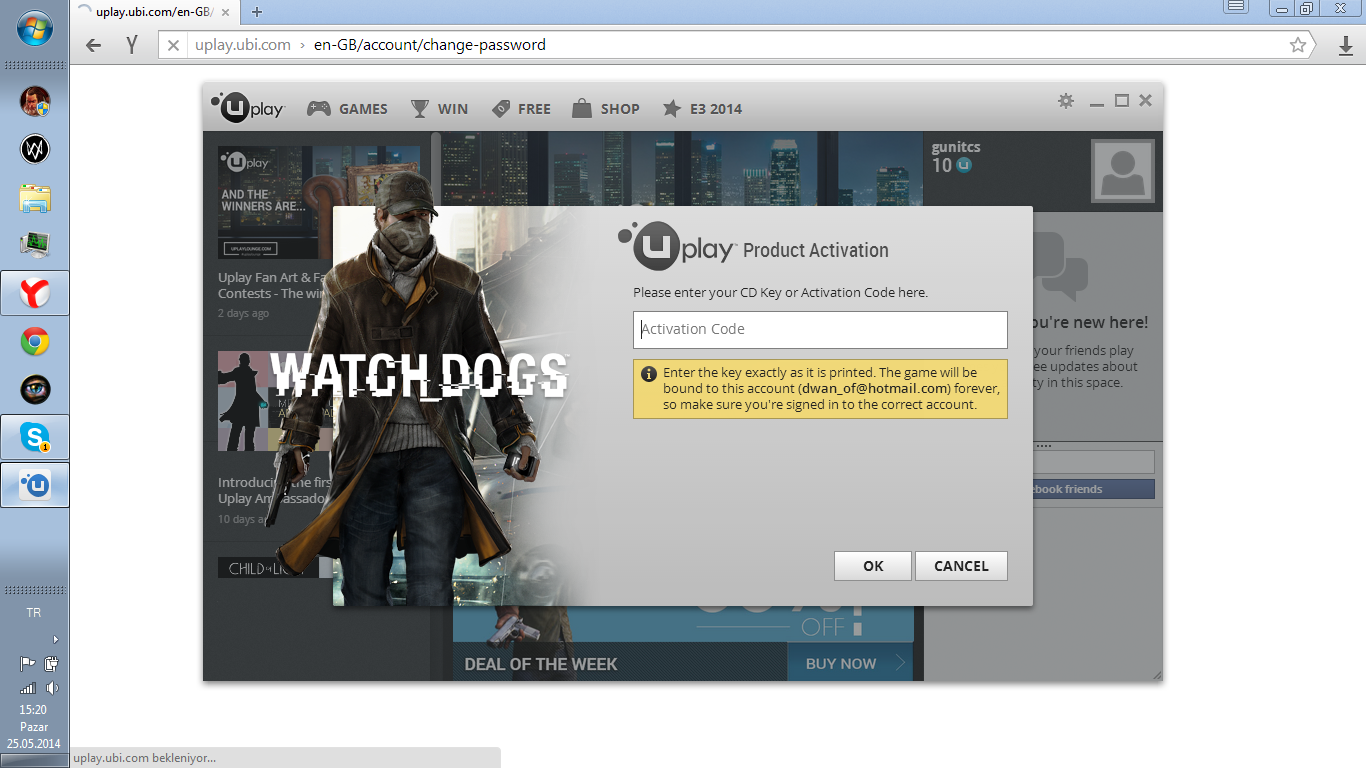The image size is (1366, 768).
Task: Open the monitor application taskbar icon
Action: coord(35,245)
